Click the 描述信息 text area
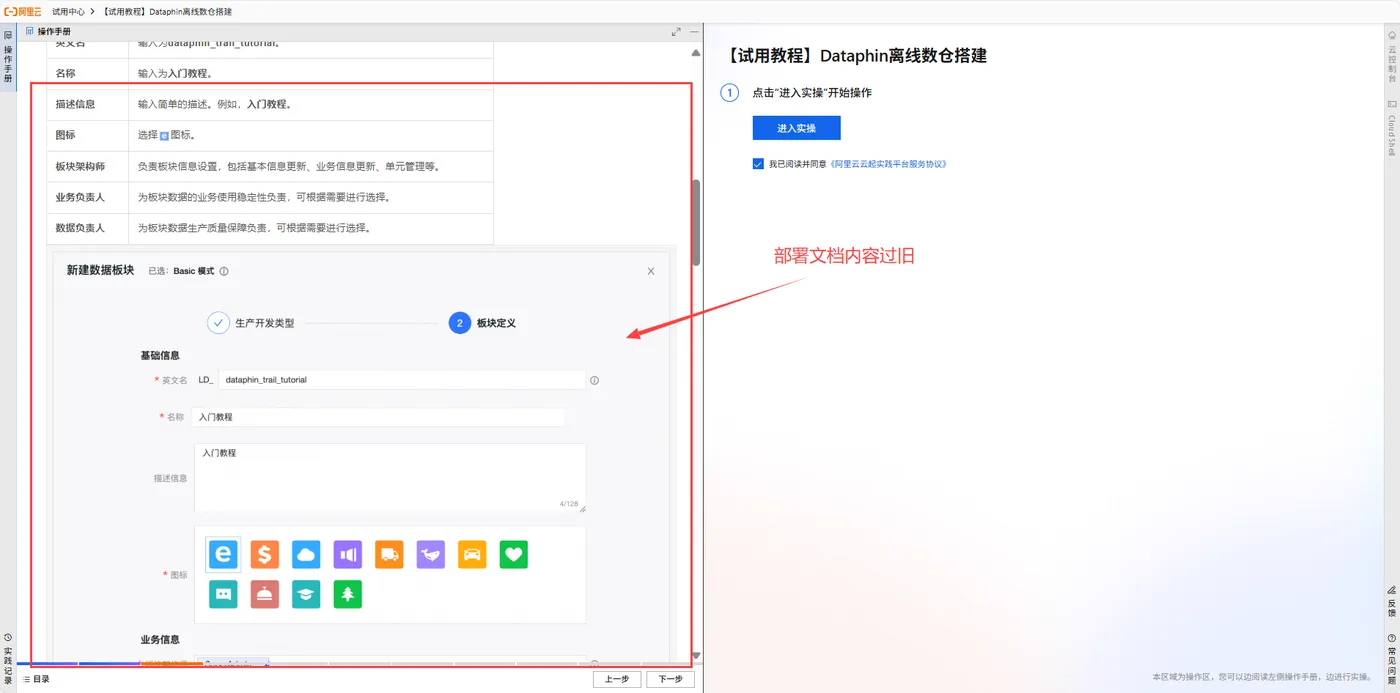Image resolution: width=1400 pixels, height=693 pixels. [390, 478]
